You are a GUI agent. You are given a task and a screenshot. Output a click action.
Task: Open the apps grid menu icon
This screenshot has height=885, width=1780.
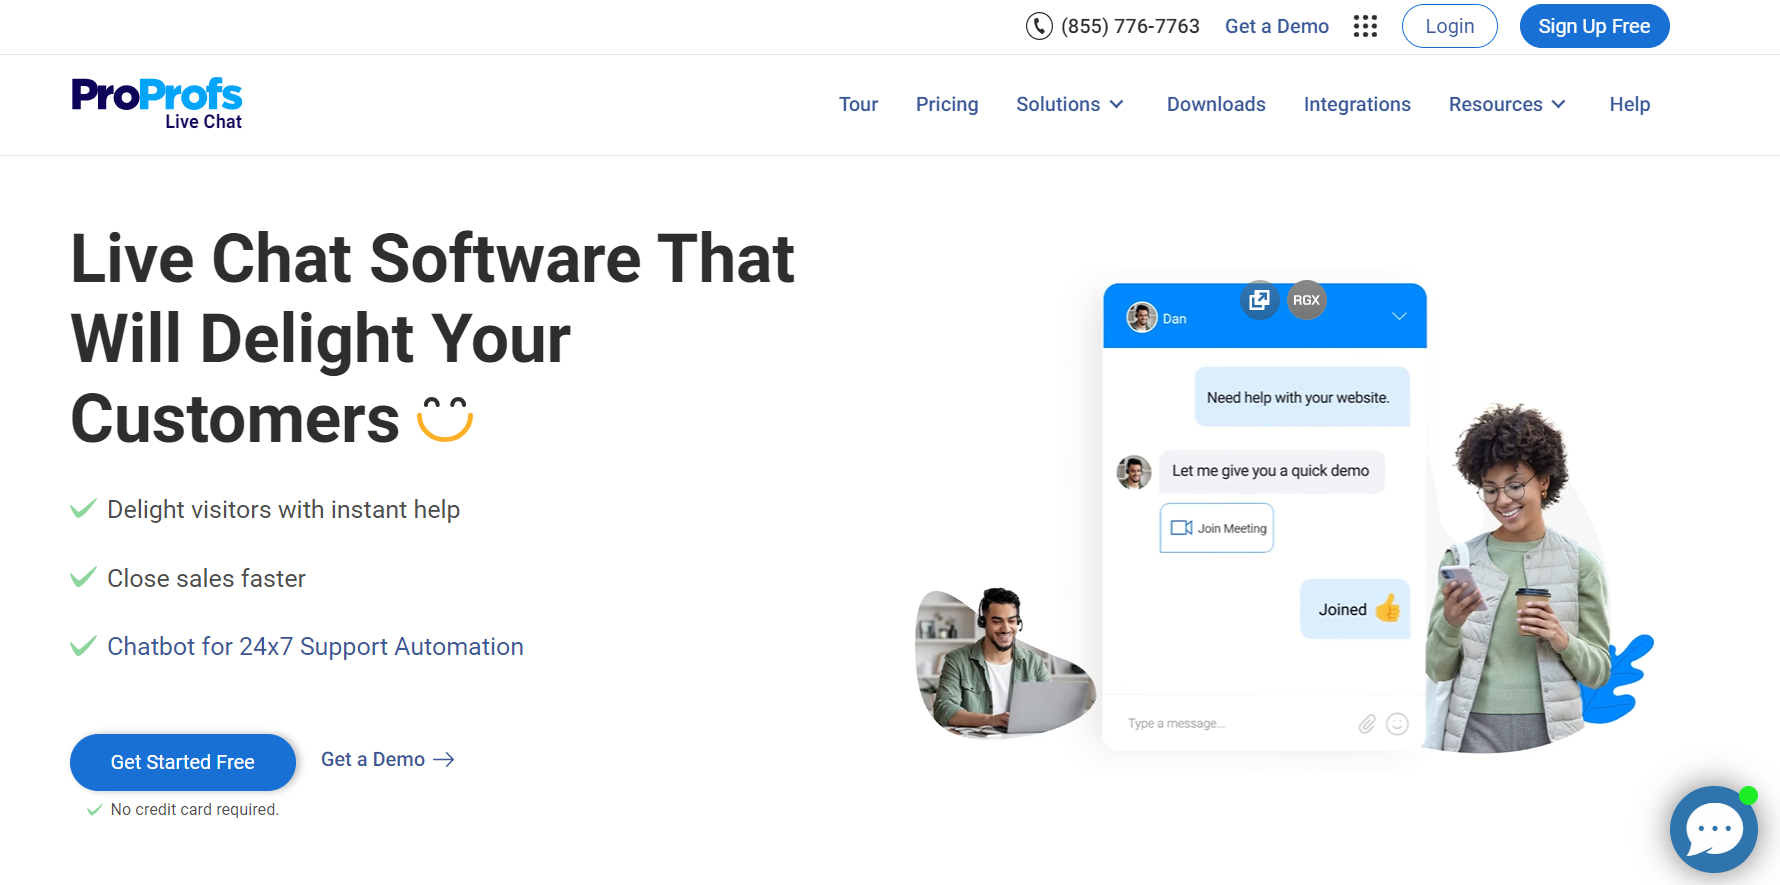(x=1365, y=26)
